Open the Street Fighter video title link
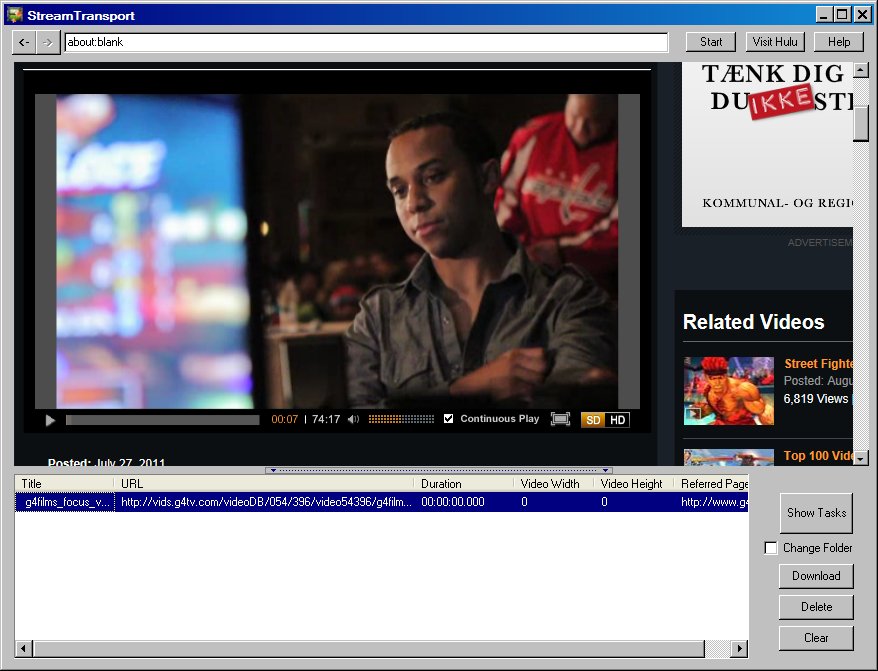Image resolution: width=878 pixels, height=671 pixels. tap(818, 364)
